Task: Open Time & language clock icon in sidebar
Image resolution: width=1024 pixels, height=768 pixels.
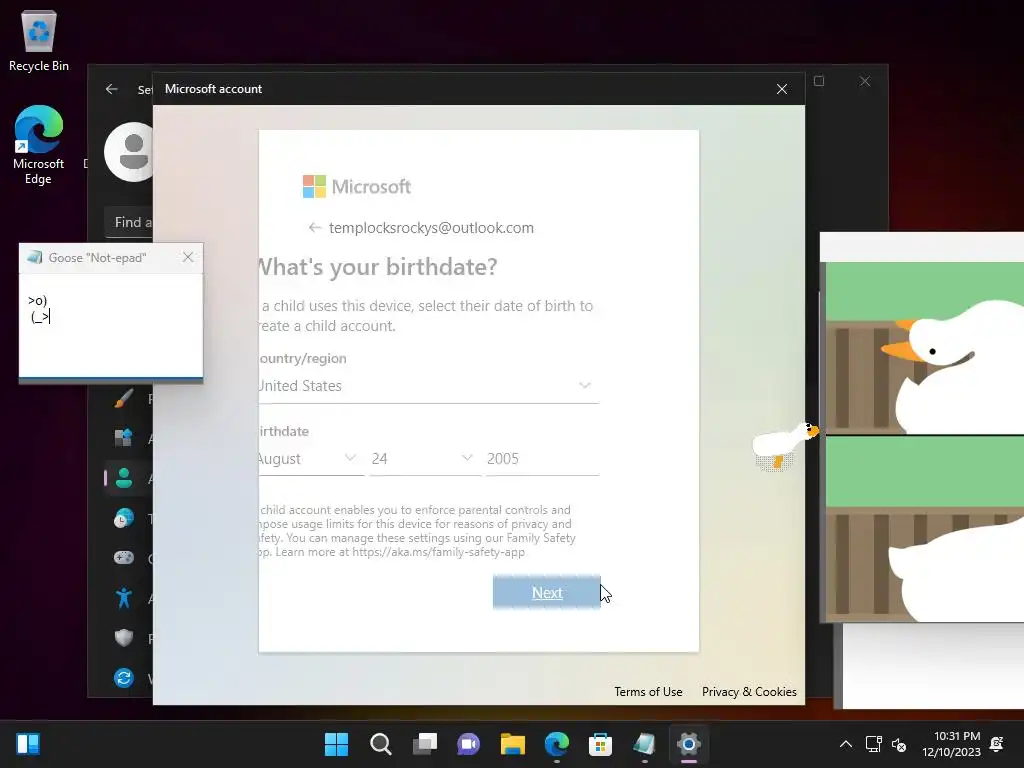Action: (123, 518)
